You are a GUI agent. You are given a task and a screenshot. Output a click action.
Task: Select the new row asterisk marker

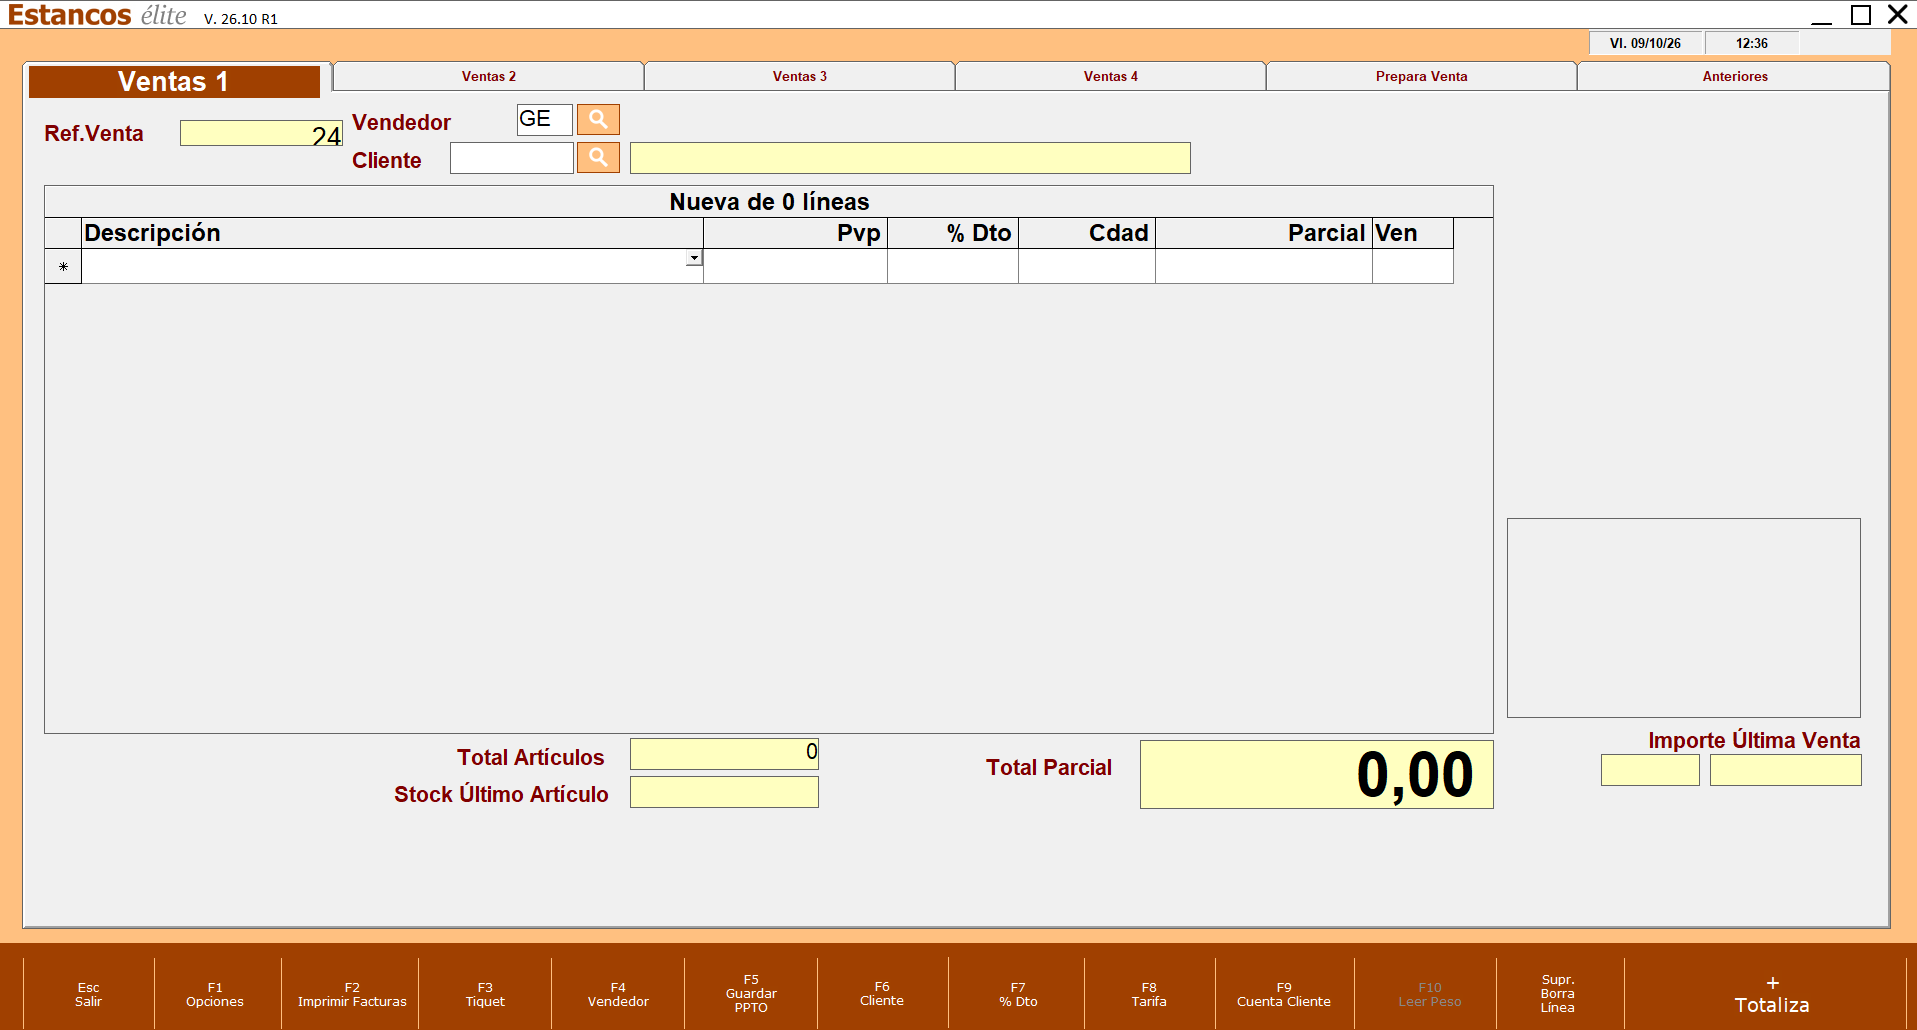(63, 266)
